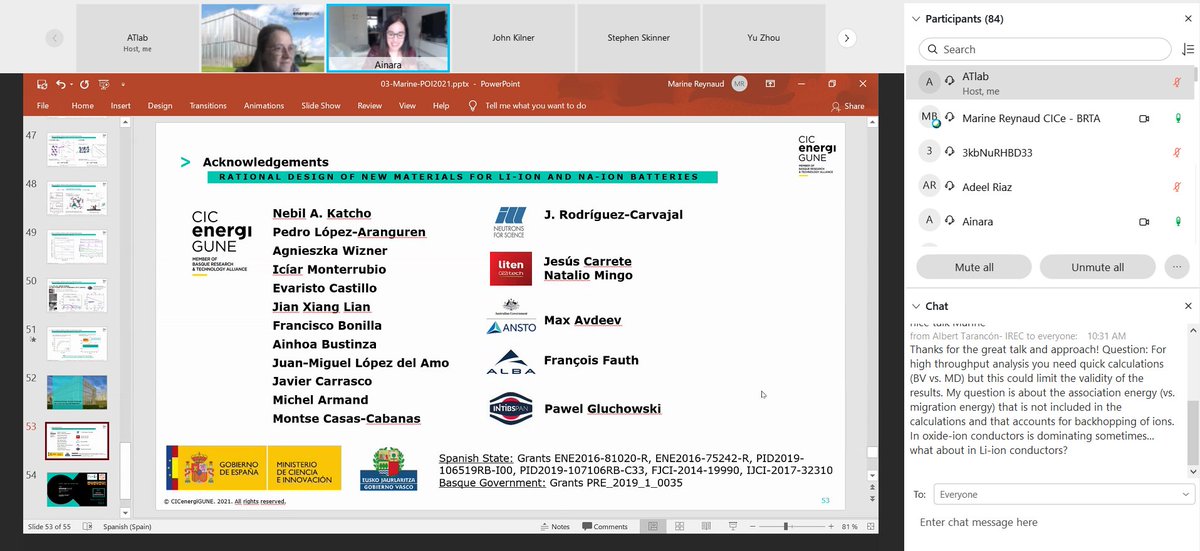
Task: Go to previous video strip participants
Action: coord(55,38)
